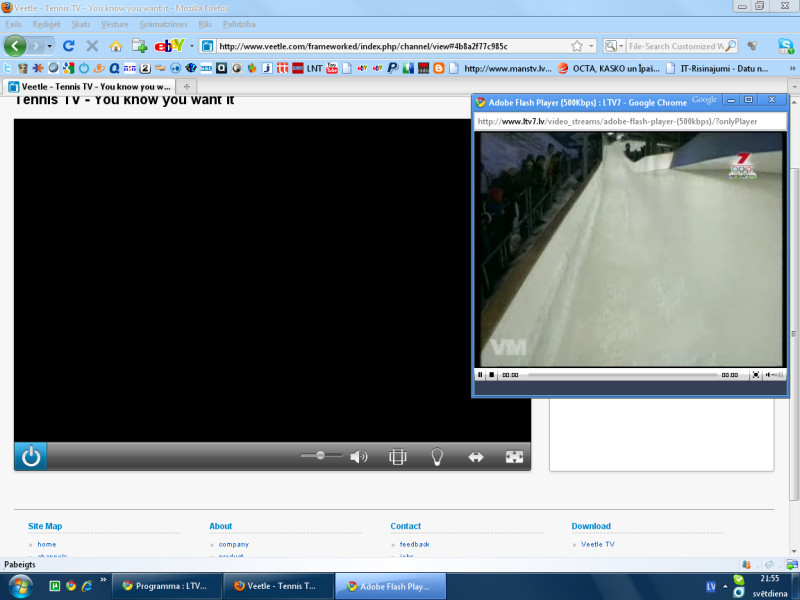Screen dimensions: 800x600
Task: Open the tab list dropdown arrow
Action: [794, 87]
